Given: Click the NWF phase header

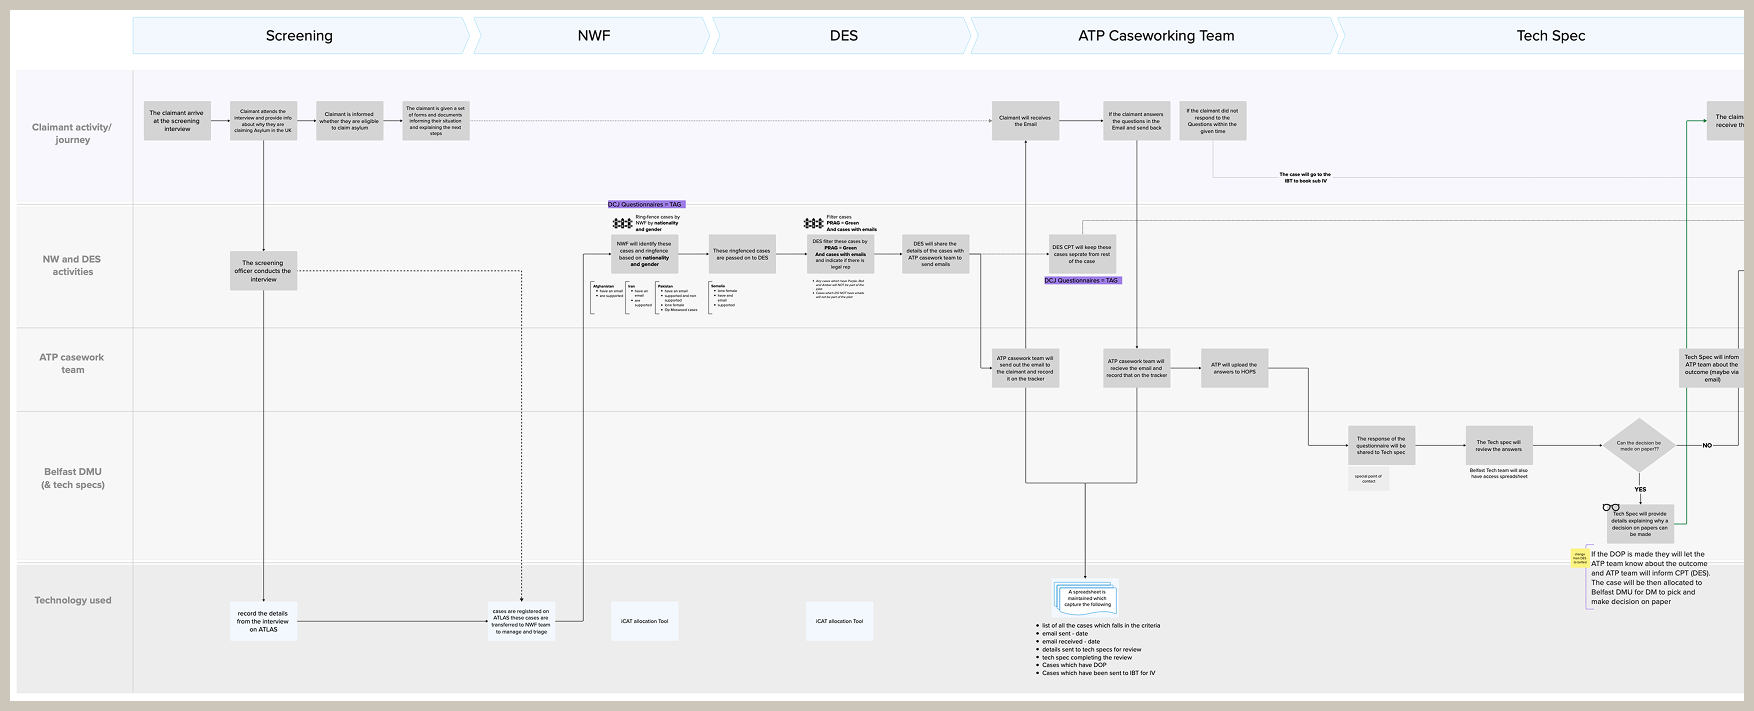Looking at the screenshot, I should click(593, 36).
